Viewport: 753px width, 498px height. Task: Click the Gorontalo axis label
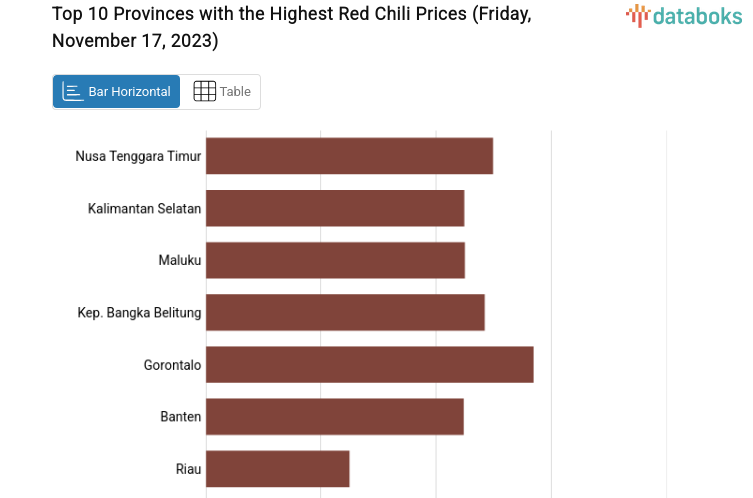pyautogui.click(x=172, y=365)
